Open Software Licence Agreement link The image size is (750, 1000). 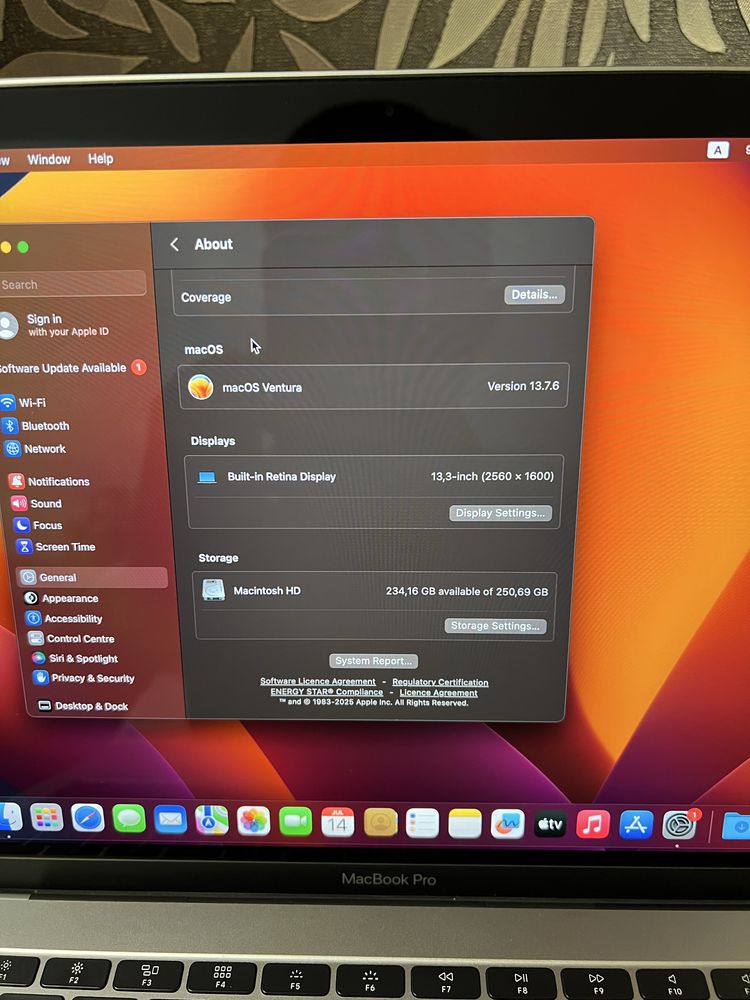pos(318,681)
